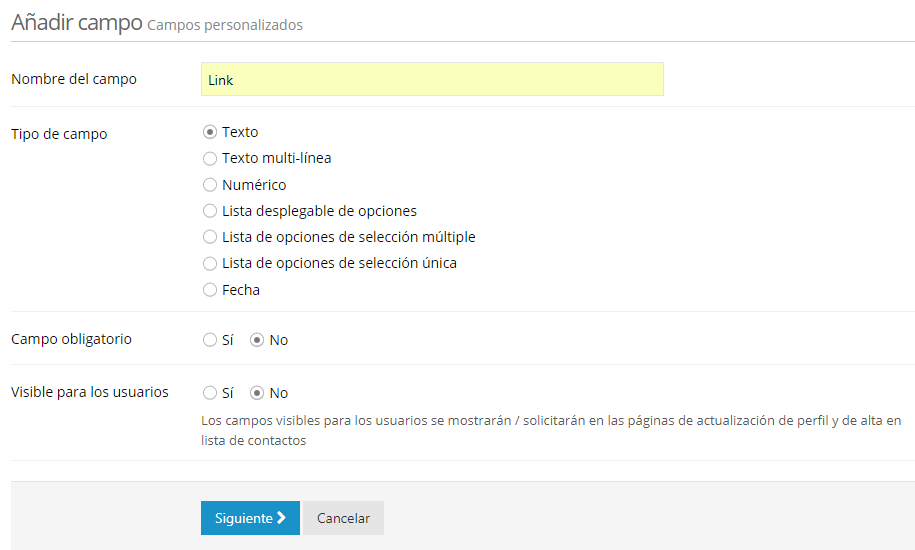Select the Texto field type
The width and height of the screenshot is (915, 550).
point(210,132)
